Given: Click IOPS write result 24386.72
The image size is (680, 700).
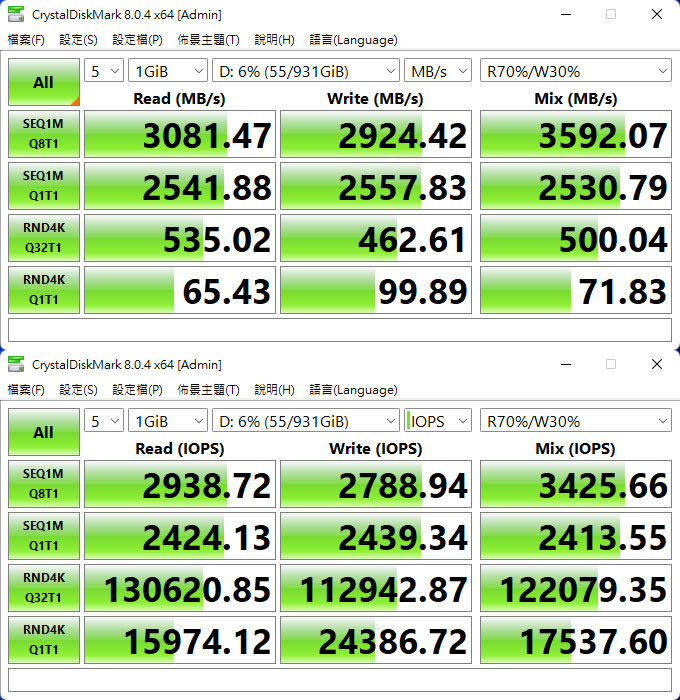Looking at the screenshot, I should [376, 640].
